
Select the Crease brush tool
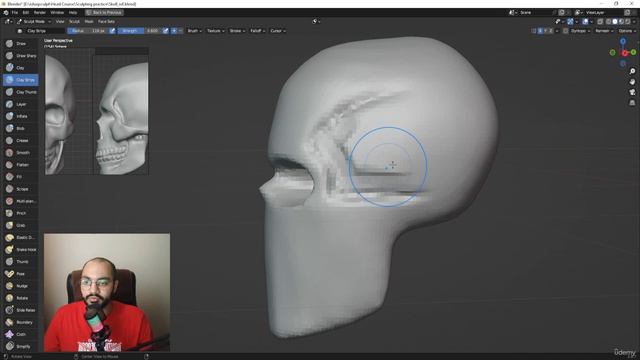(x=20, y=140)
